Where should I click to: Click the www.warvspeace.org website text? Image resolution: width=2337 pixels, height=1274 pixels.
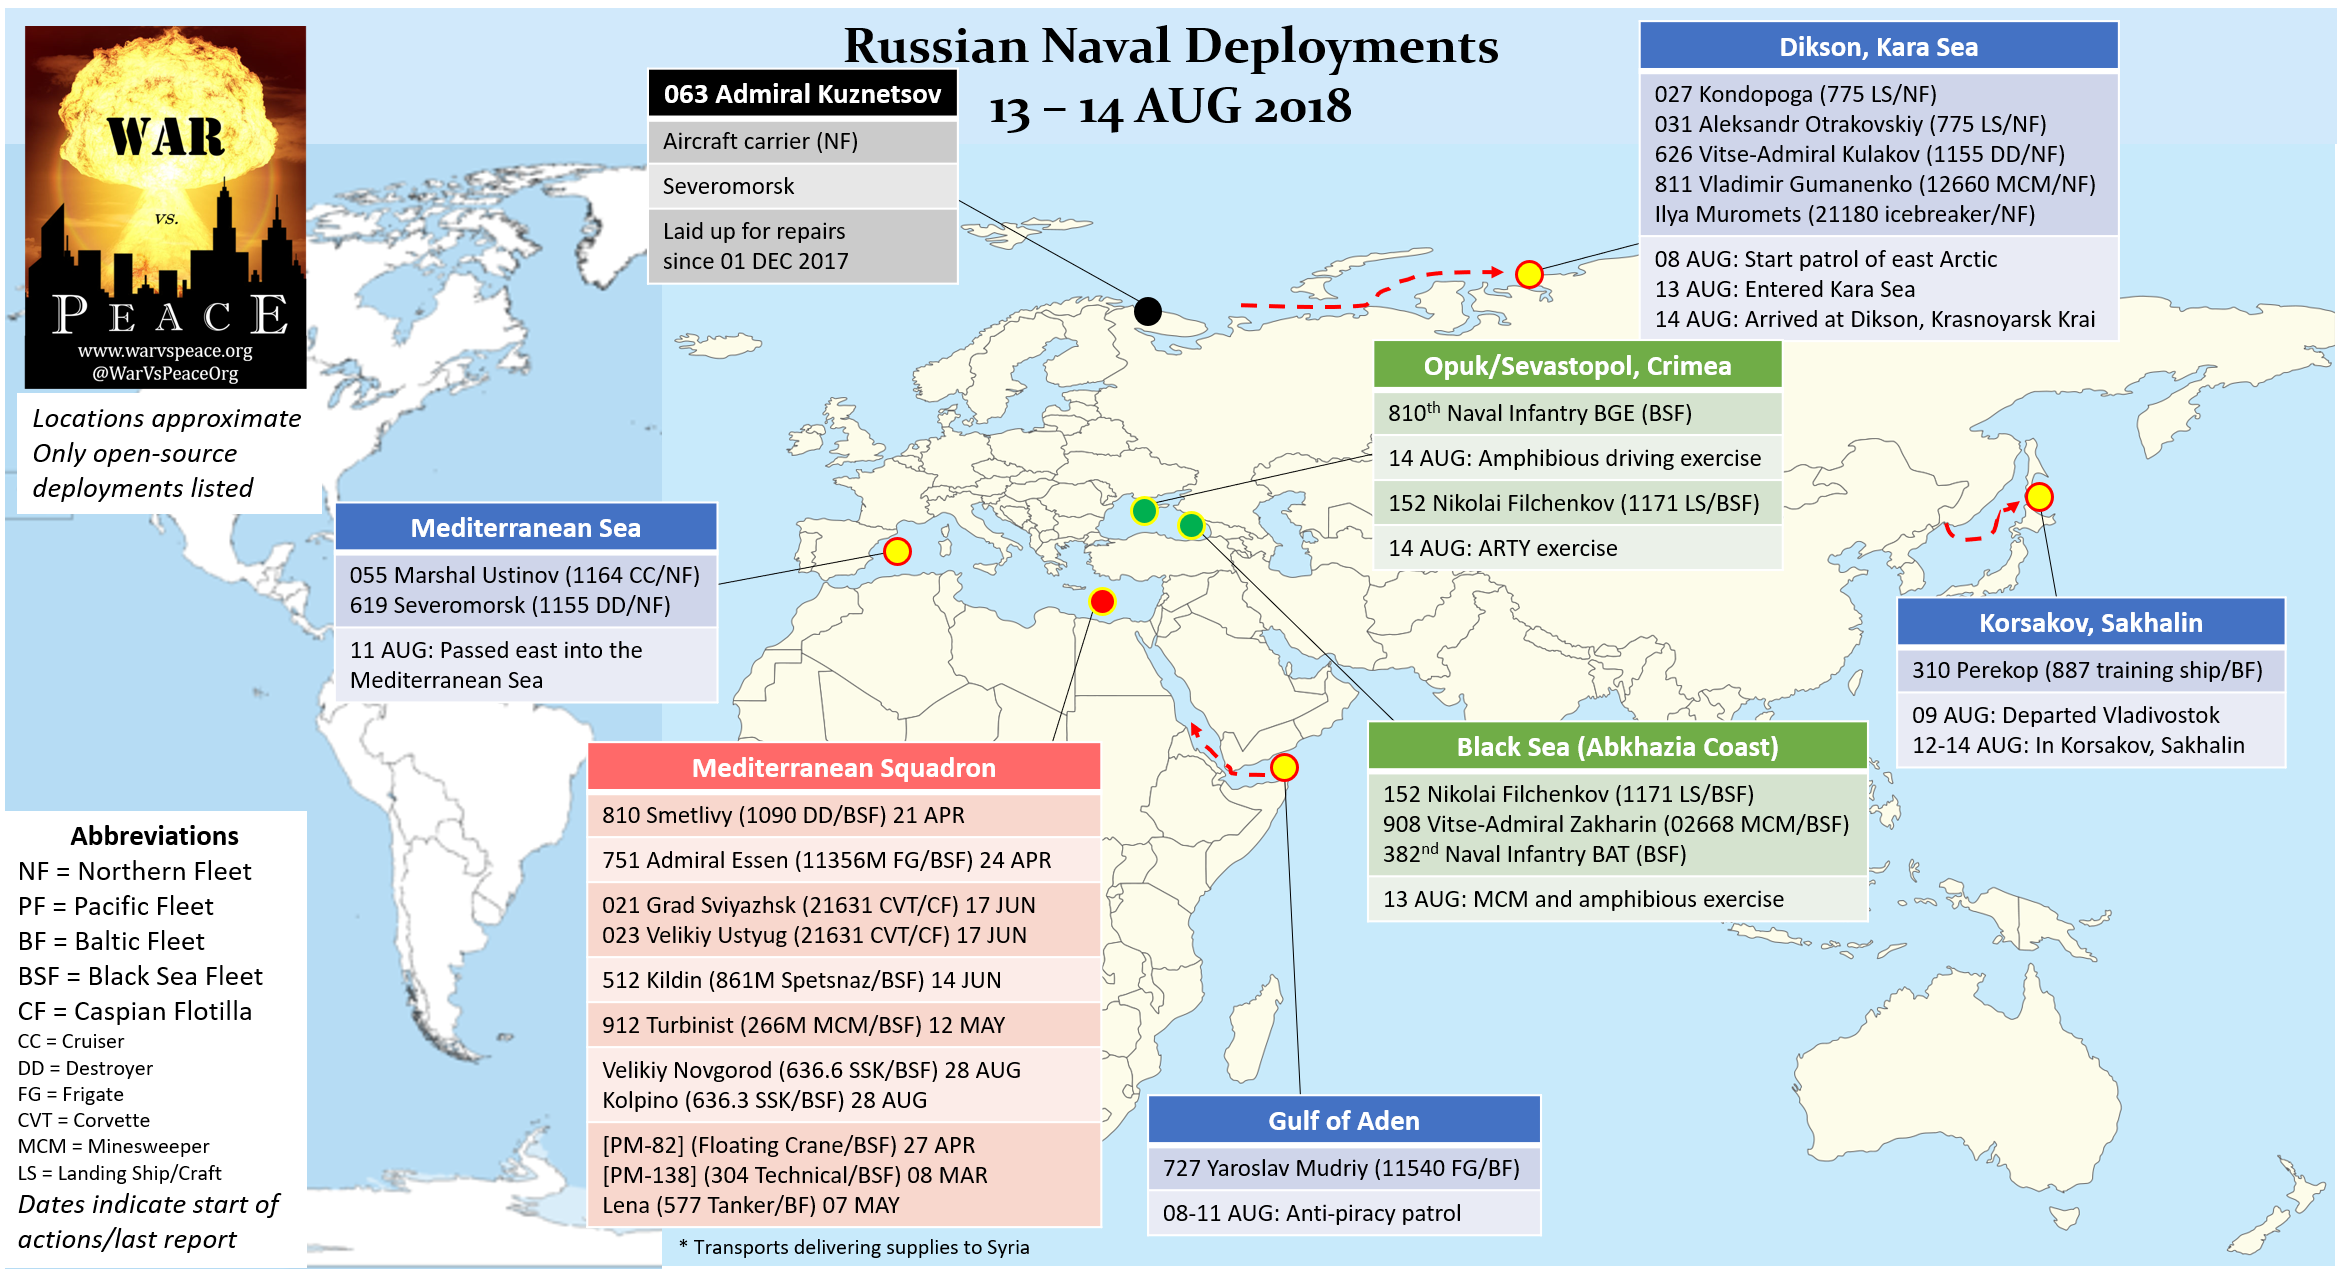click(165, 351)
